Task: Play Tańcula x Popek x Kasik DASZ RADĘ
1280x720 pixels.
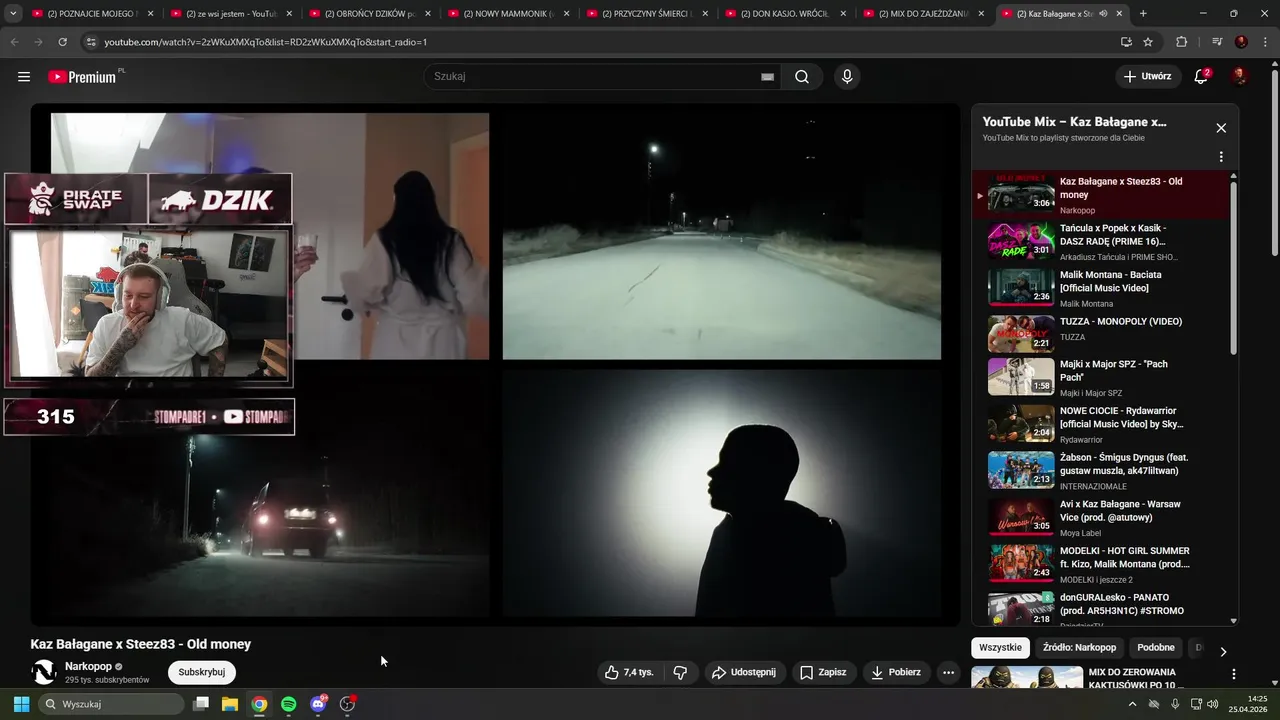Action: tap(1098, 241)
